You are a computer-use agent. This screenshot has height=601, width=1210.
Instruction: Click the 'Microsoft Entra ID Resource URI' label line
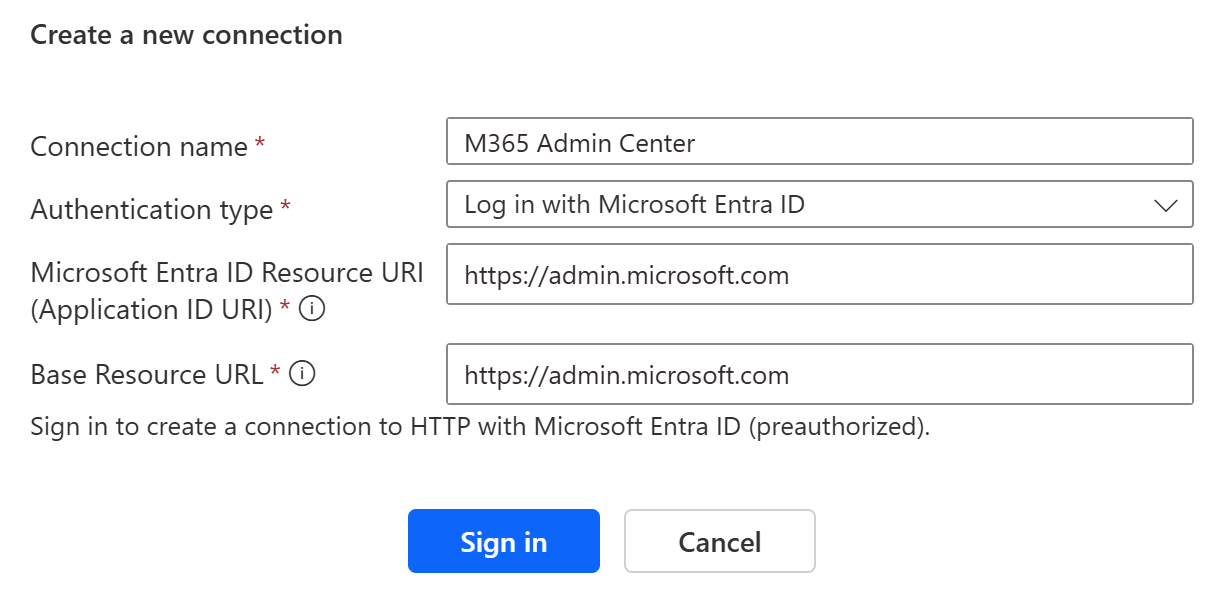[x=227, y=273]
